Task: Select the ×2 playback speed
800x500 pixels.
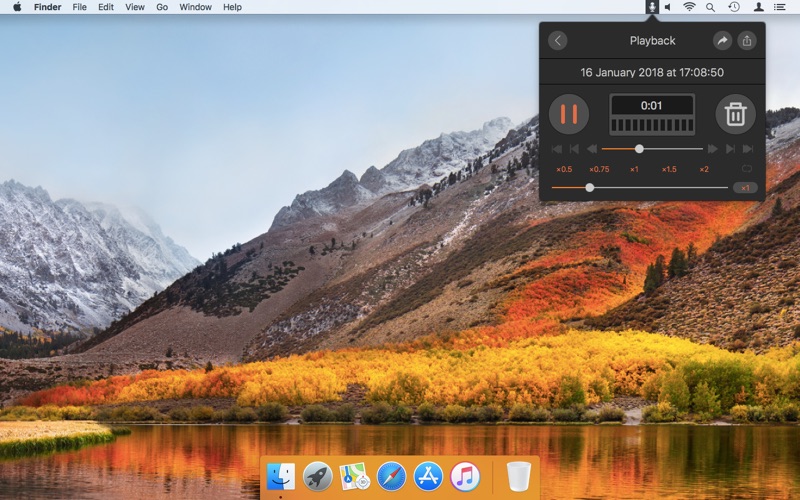Action: pyautogui.click(x=704, y=169)
